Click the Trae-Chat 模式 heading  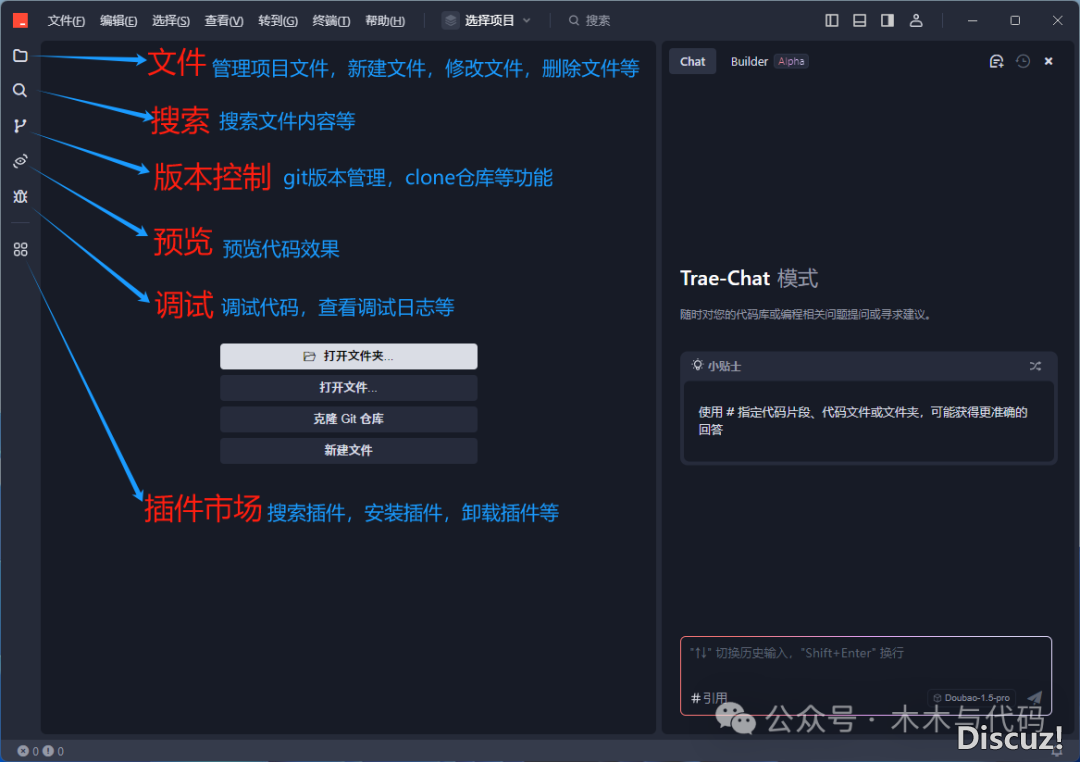click(749, 278)
